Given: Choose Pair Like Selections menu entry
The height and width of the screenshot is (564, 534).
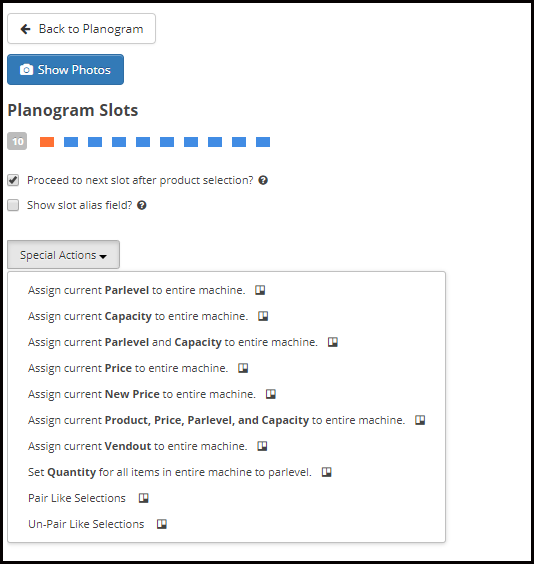Looking at the screenshot, I should coord(77,498).
